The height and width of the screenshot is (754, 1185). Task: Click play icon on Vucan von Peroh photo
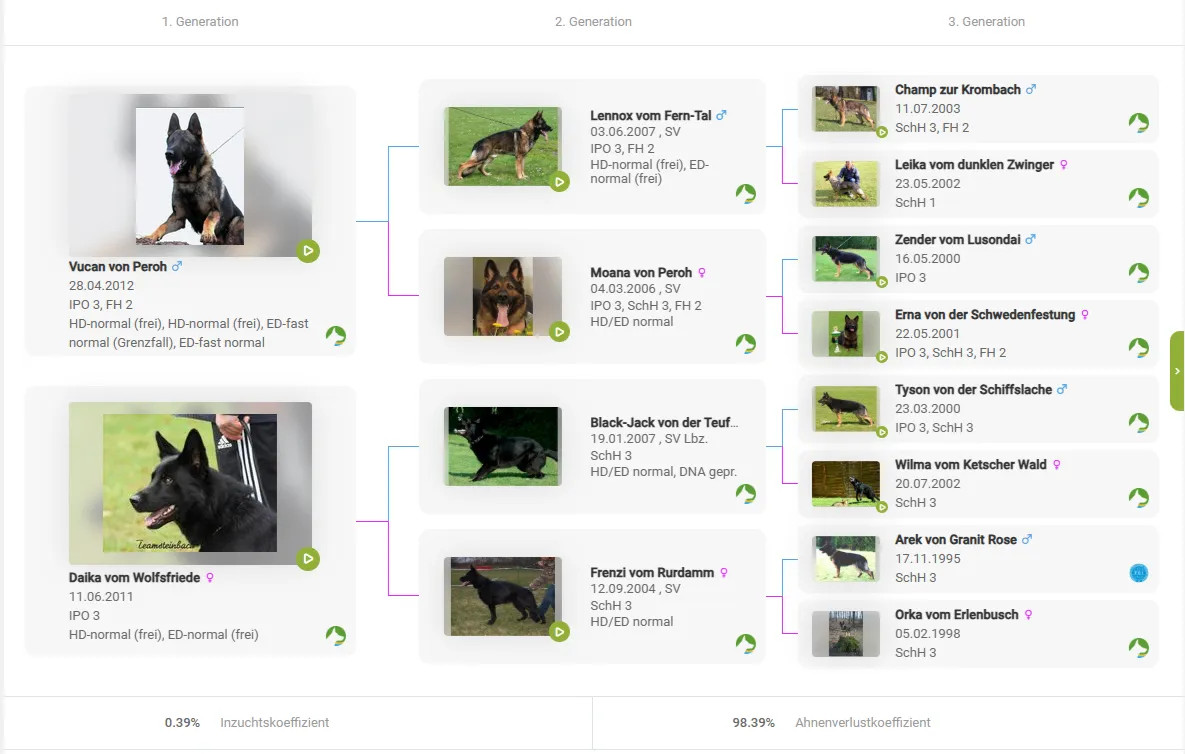point(308,251)
